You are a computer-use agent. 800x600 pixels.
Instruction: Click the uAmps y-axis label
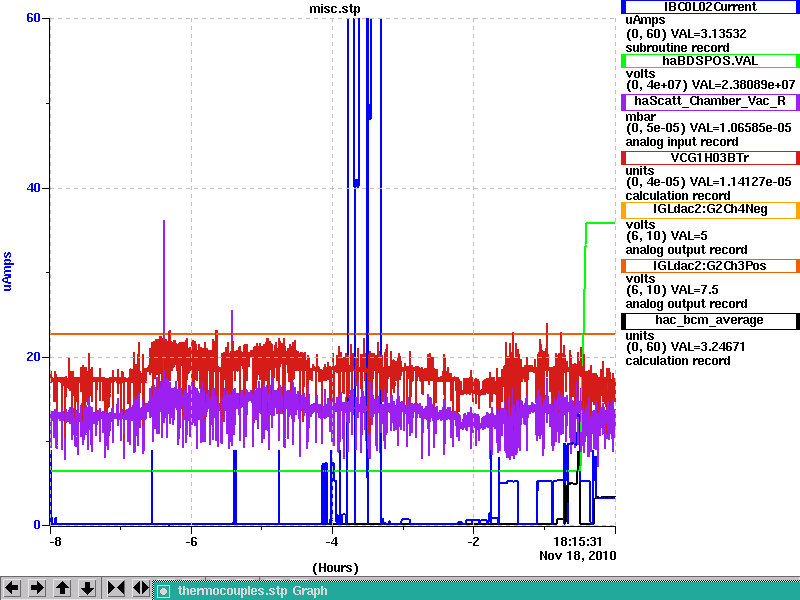(x=7, y=271)
